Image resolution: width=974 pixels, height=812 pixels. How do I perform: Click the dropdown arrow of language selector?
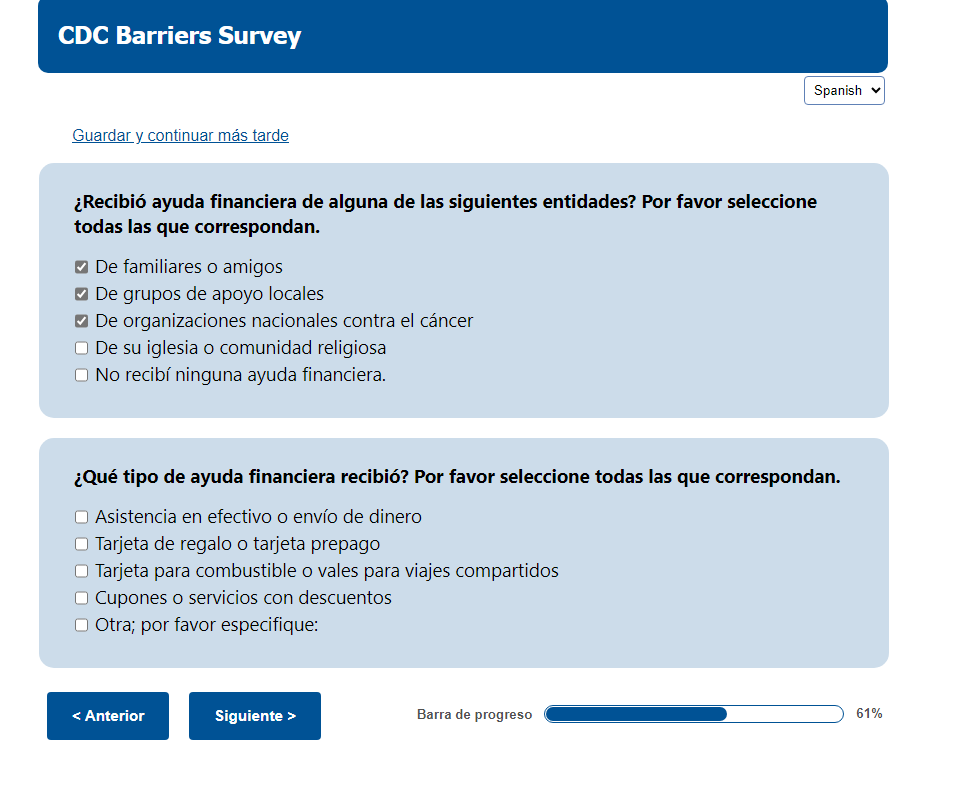[876, 91]
